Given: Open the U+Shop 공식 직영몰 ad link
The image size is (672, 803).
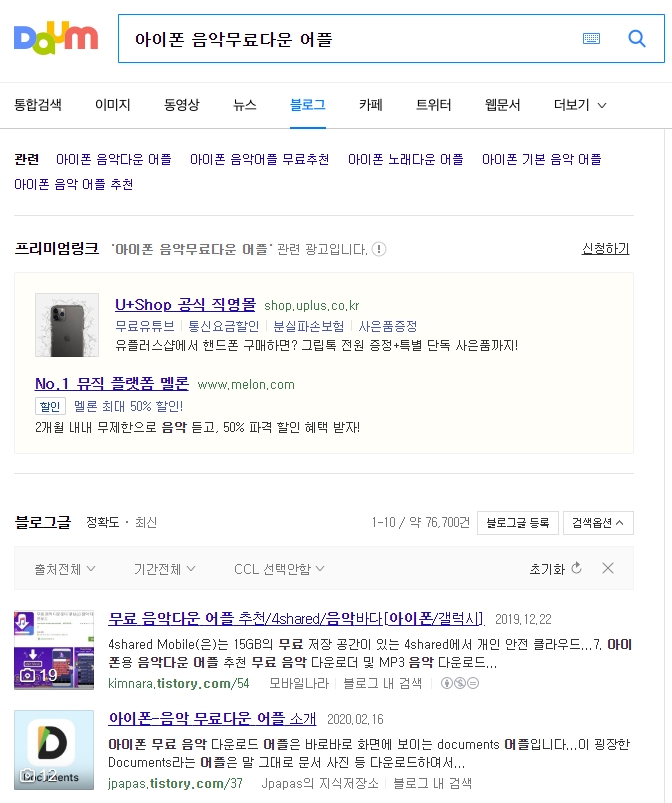Looking at the screenshot, I should [185, 305].
